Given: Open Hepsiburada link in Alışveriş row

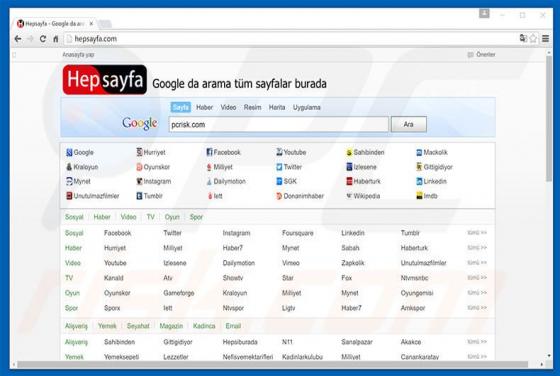Looking at the screenshot, I should tap(240, 342).
